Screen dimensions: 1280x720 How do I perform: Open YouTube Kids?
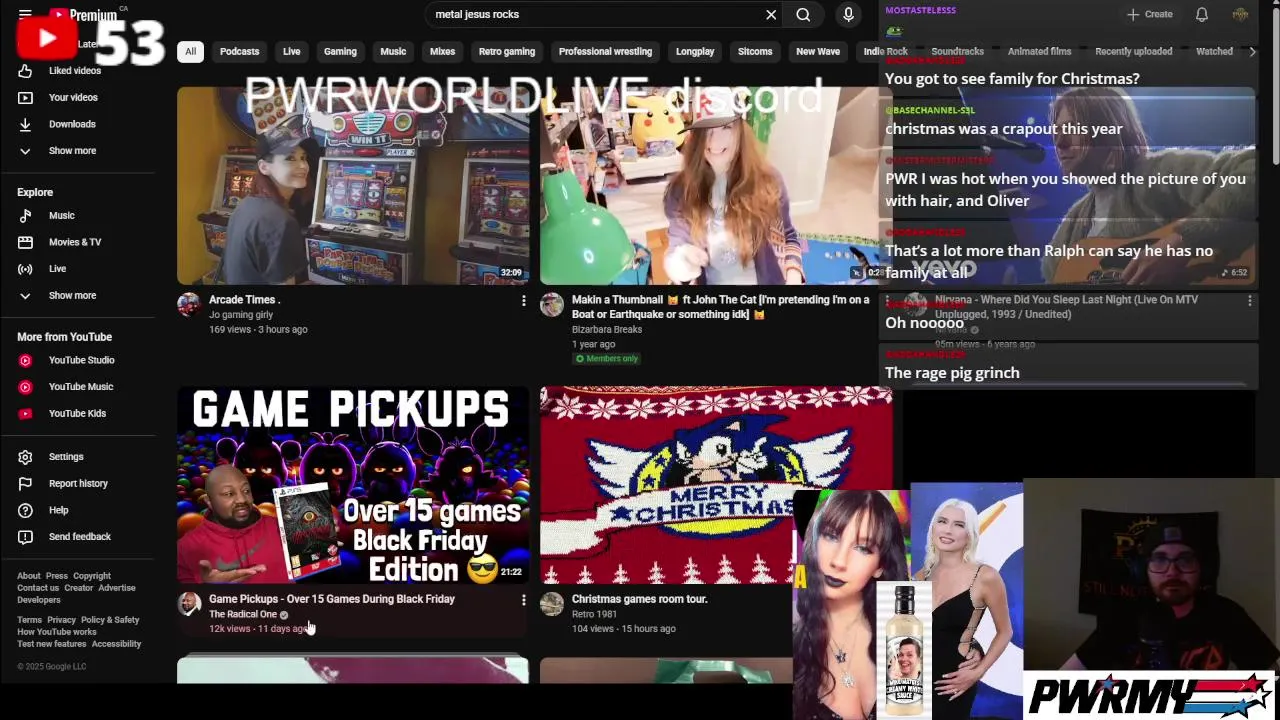coord(77,414)
